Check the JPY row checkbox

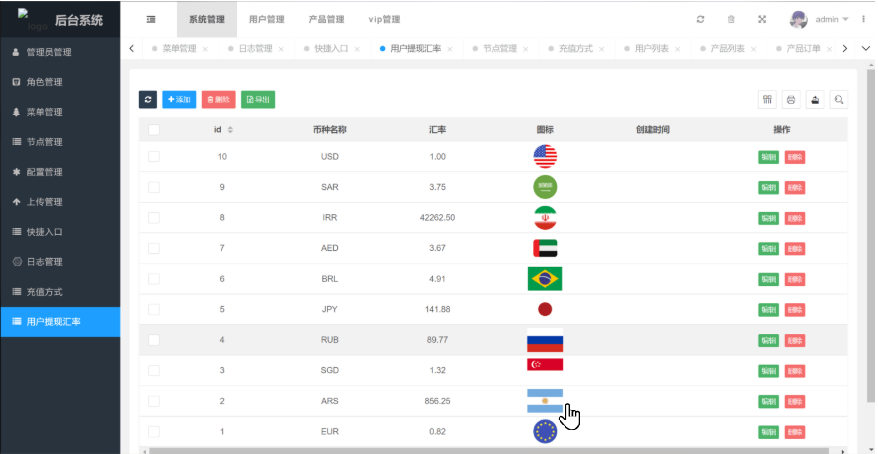click(154, 309)
